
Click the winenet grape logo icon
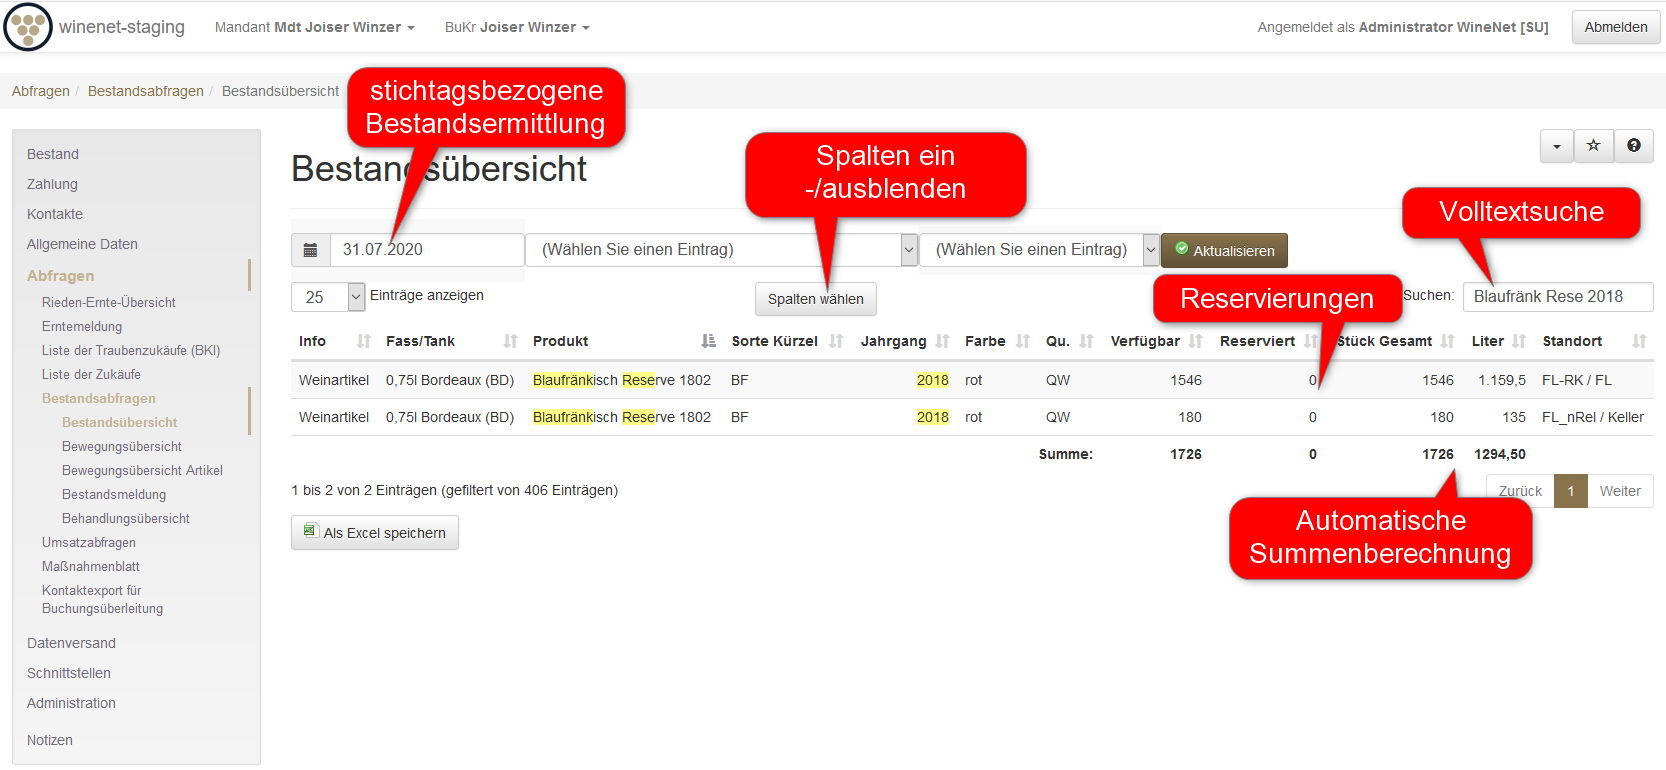28,27
